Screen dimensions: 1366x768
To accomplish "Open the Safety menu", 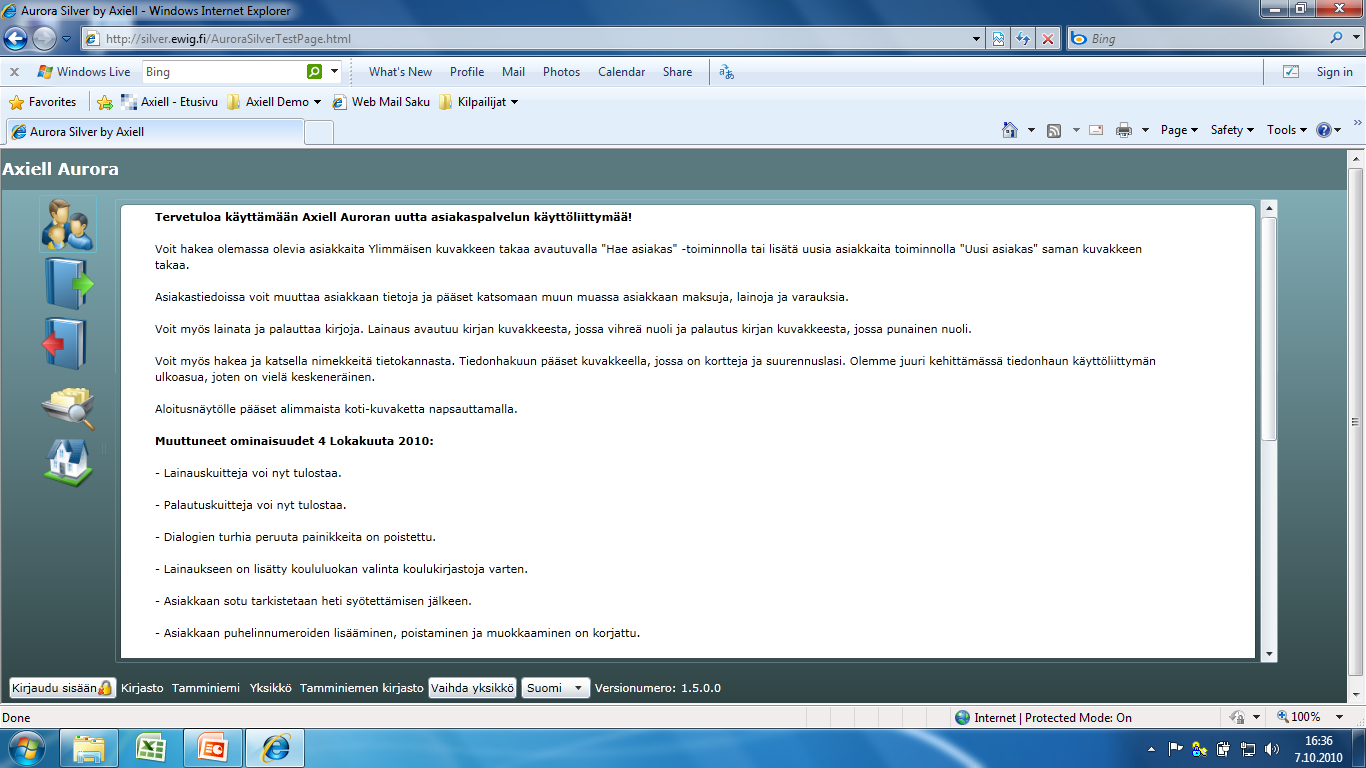I will coord(1232,130).
